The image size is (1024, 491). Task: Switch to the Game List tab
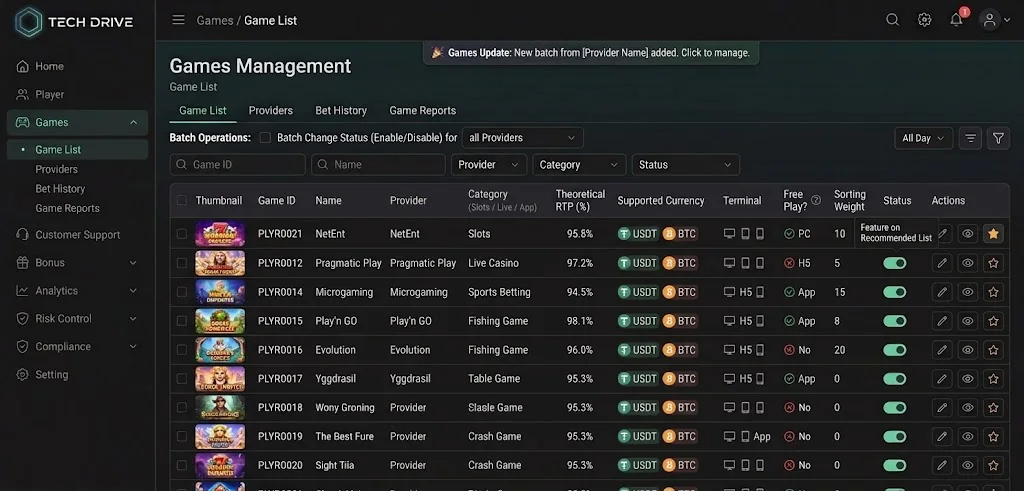(x=202, y=110)
